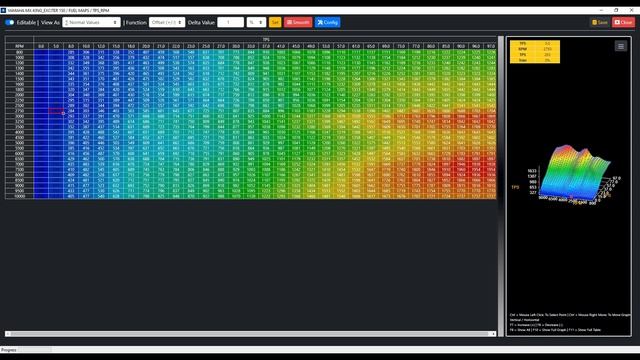Click the yellow Set button
The width and height of the screenshot is (640, 360).
[x=275, y=22]
